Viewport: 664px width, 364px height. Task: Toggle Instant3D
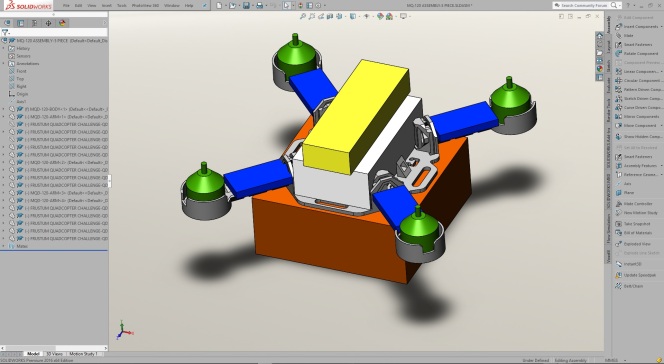point(628,264)
